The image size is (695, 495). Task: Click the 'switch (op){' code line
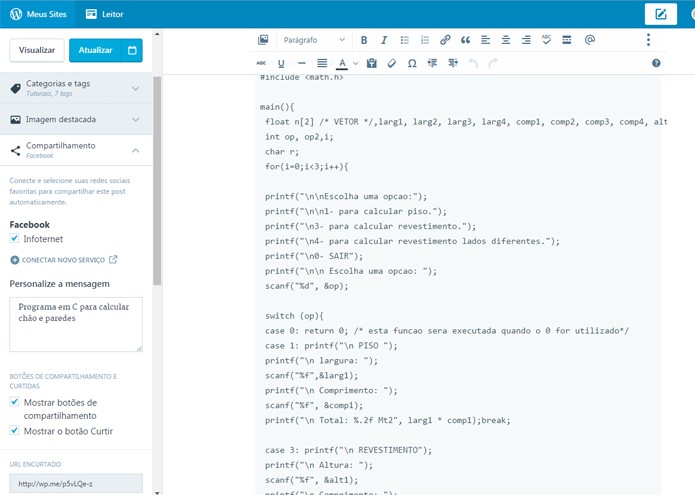point(294,316)
